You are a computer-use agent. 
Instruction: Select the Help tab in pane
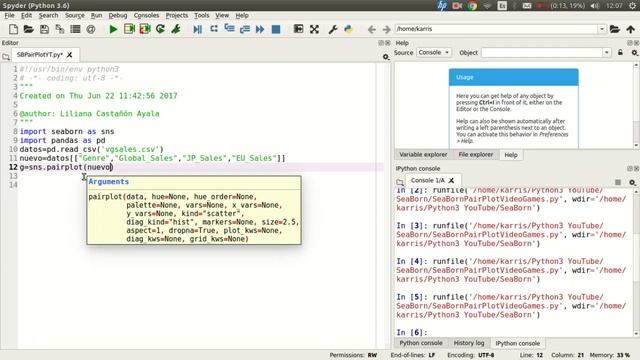click(511, 155)
